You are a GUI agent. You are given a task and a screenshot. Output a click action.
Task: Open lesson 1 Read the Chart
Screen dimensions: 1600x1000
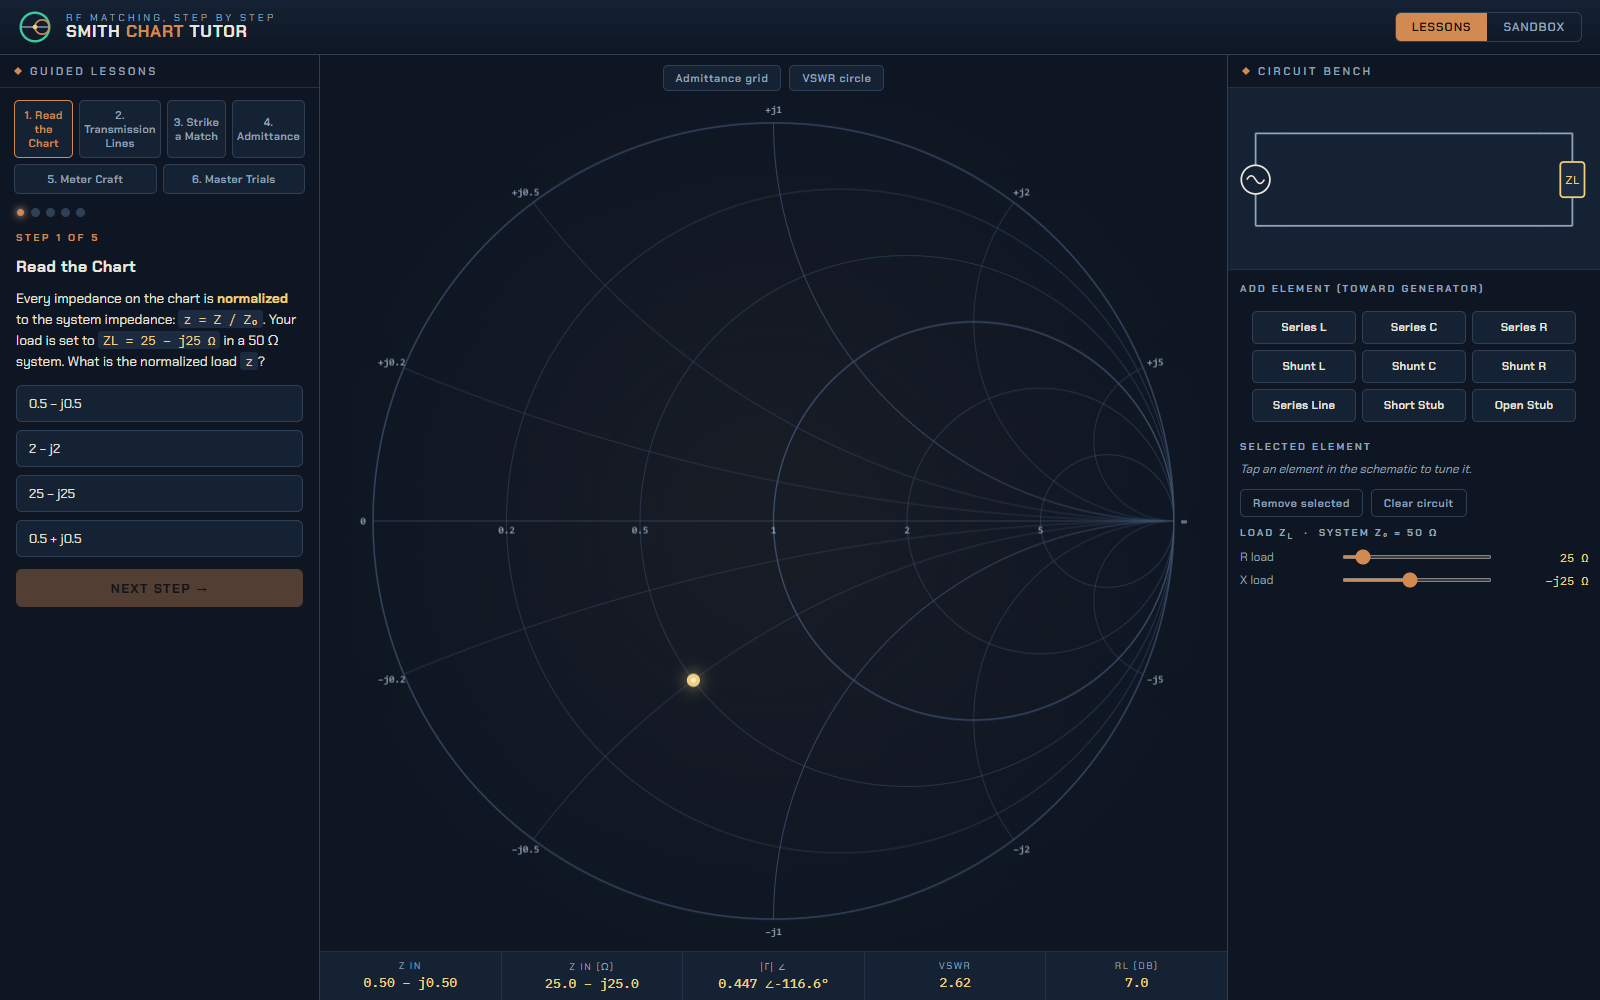[x=43, y=129]
